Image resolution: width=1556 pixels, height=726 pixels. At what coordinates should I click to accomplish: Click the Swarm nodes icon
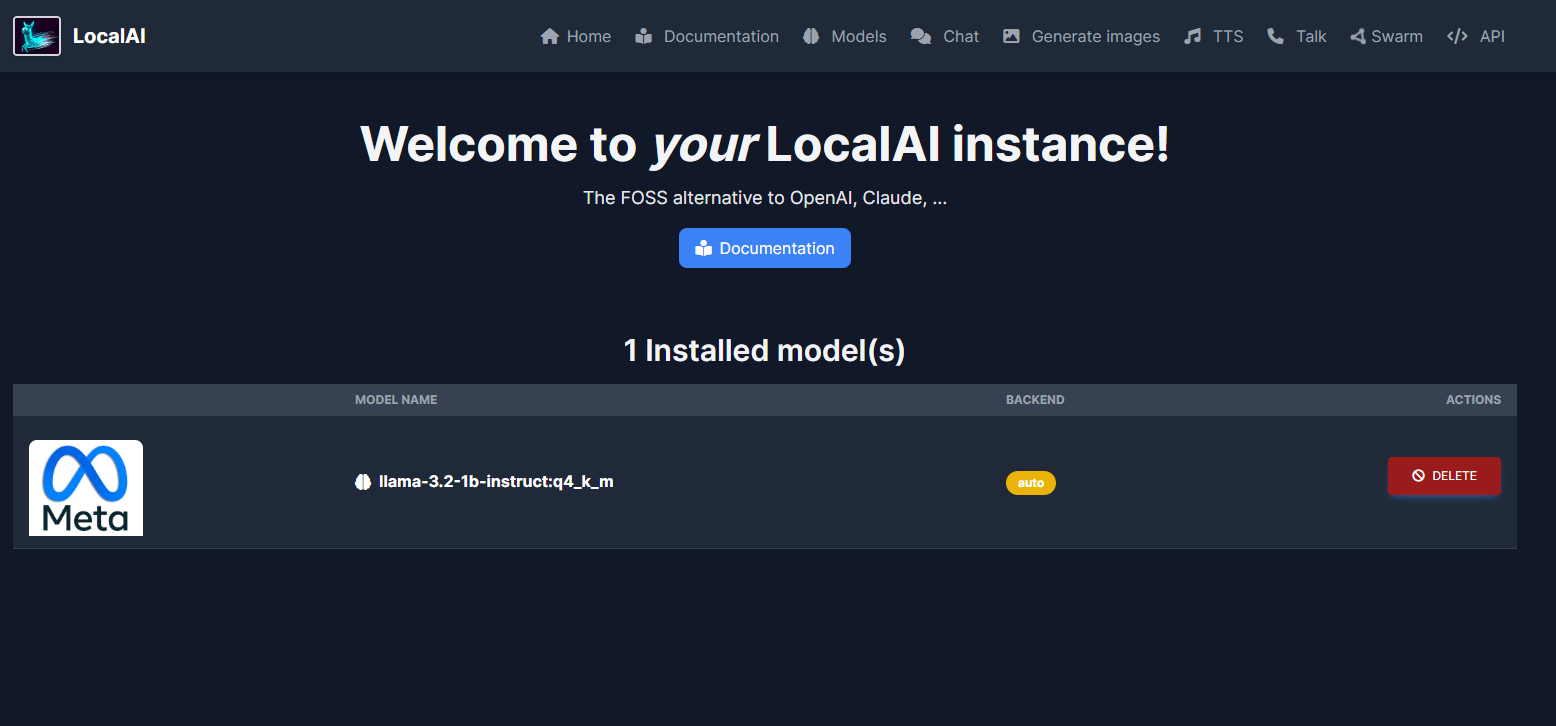(1357, 36)
